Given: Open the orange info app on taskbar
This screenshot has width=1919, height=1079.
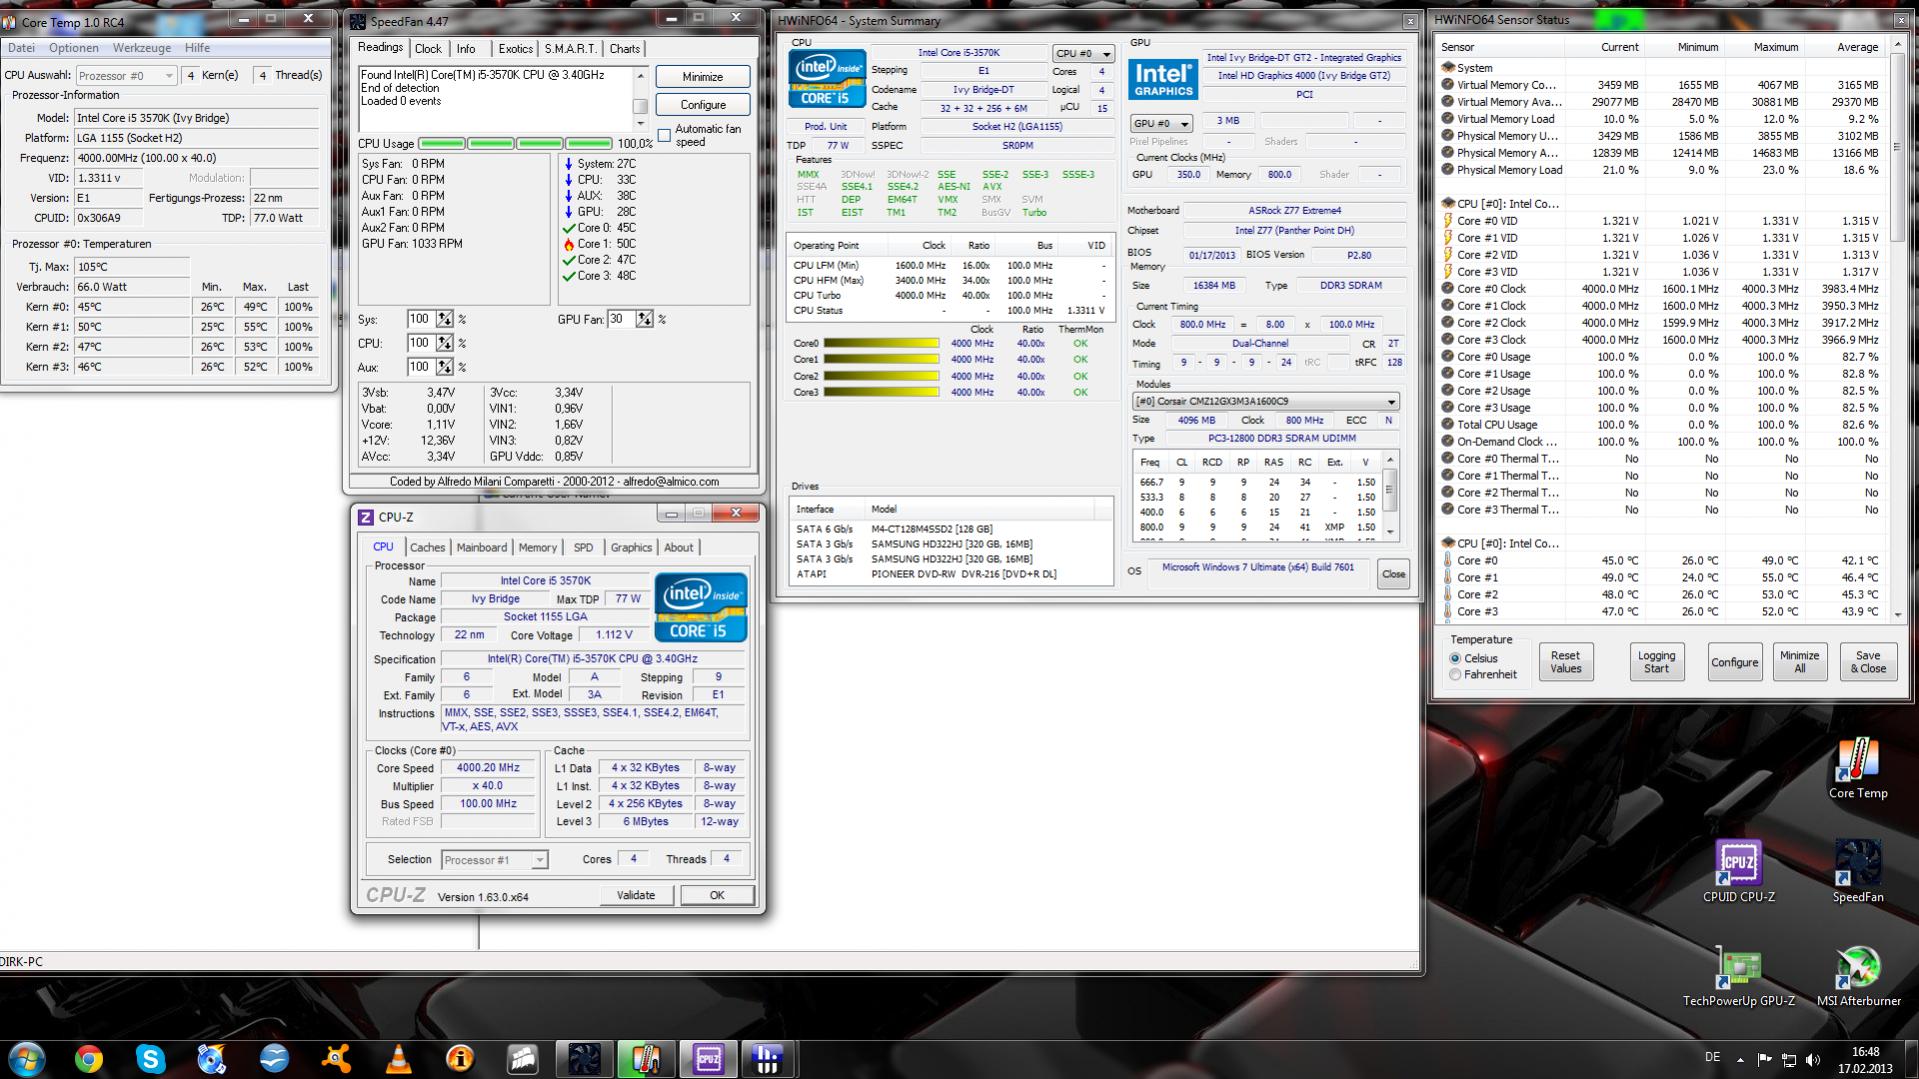Looking at the screenshot, I should (x=460, y=1058).
